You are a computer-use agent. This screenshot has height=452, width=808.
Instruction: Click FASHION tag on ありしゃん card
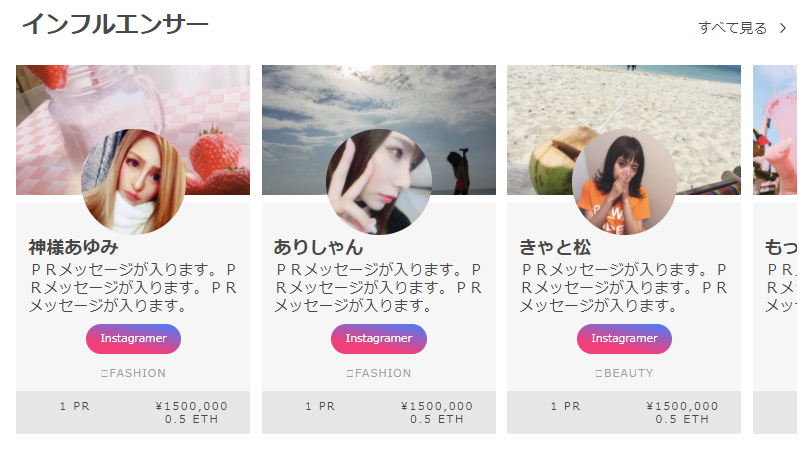tap(379, 373)
